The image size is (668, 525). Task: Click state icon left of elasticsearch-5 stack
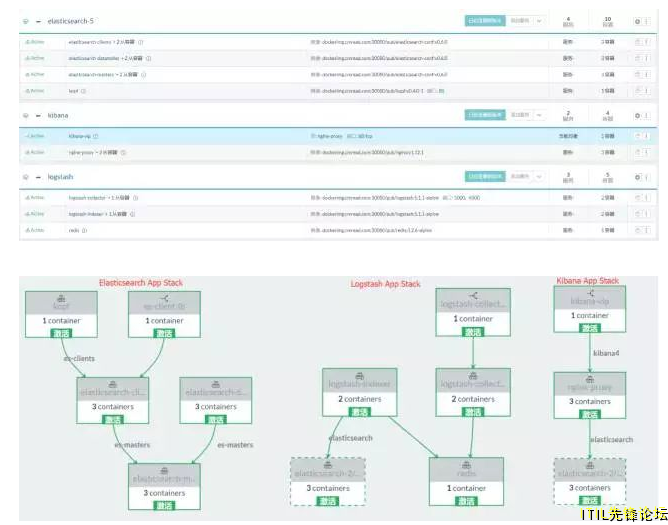(26, 21)
